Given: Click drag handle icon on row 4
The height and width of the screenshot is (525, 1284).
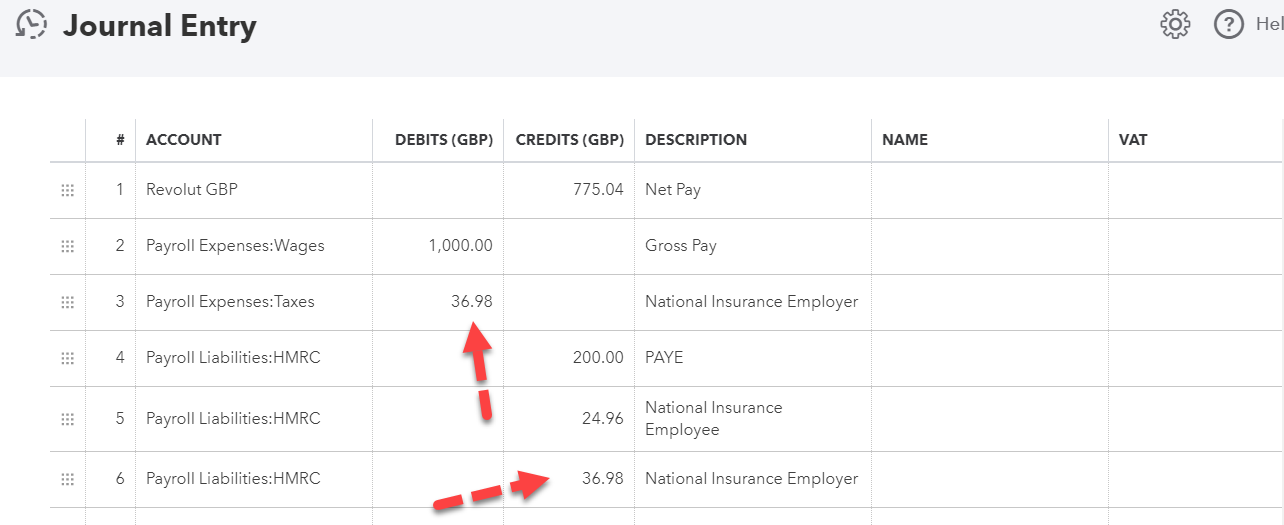Looking at the screenshot, I should pos(68,358).
